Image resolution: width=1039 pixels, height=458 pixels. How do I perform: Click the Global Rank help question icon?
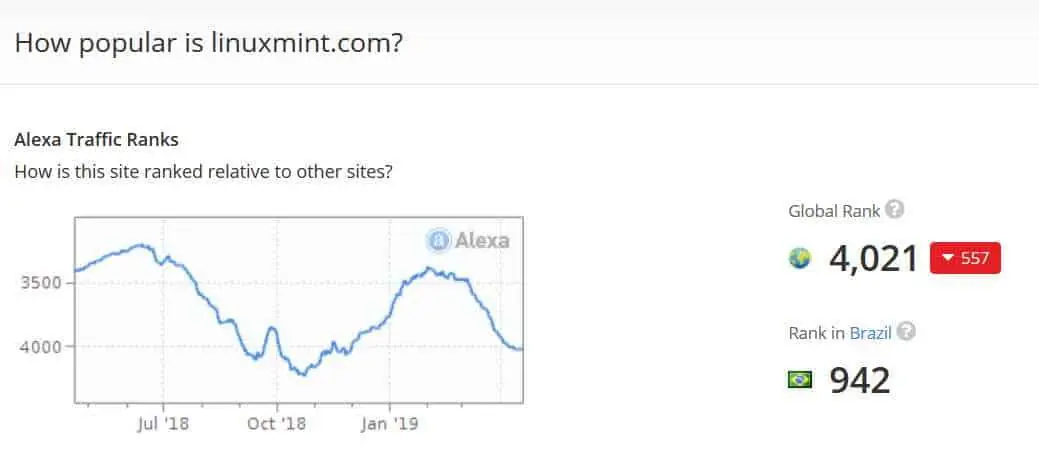point(895,210)
